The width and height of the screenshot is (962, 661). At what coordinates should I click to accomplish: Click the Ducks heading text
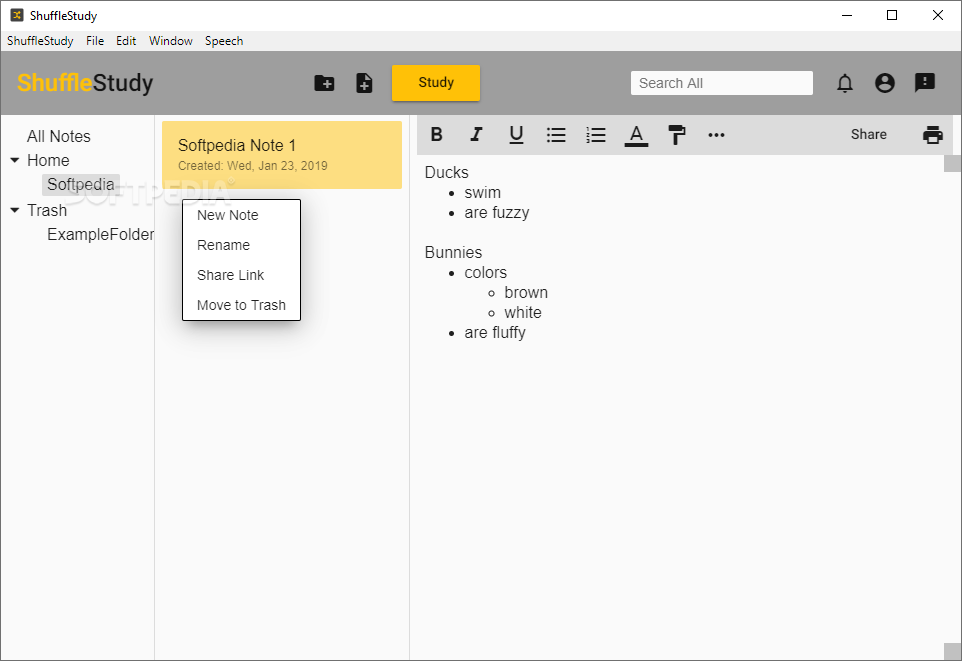coord(446,172)
